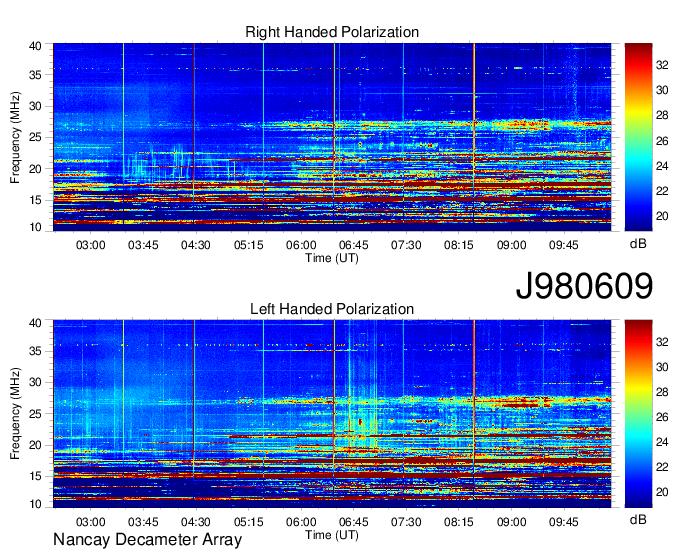Click the 30 MHz tick on the Right Handed plot

[35, 106]
